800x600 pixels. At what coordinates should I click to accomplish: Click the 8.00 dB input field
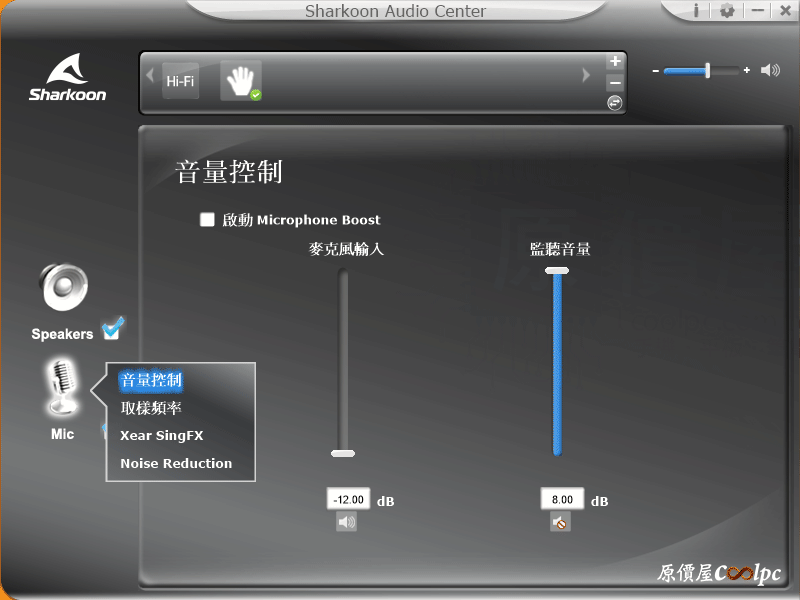coord(562,499)
